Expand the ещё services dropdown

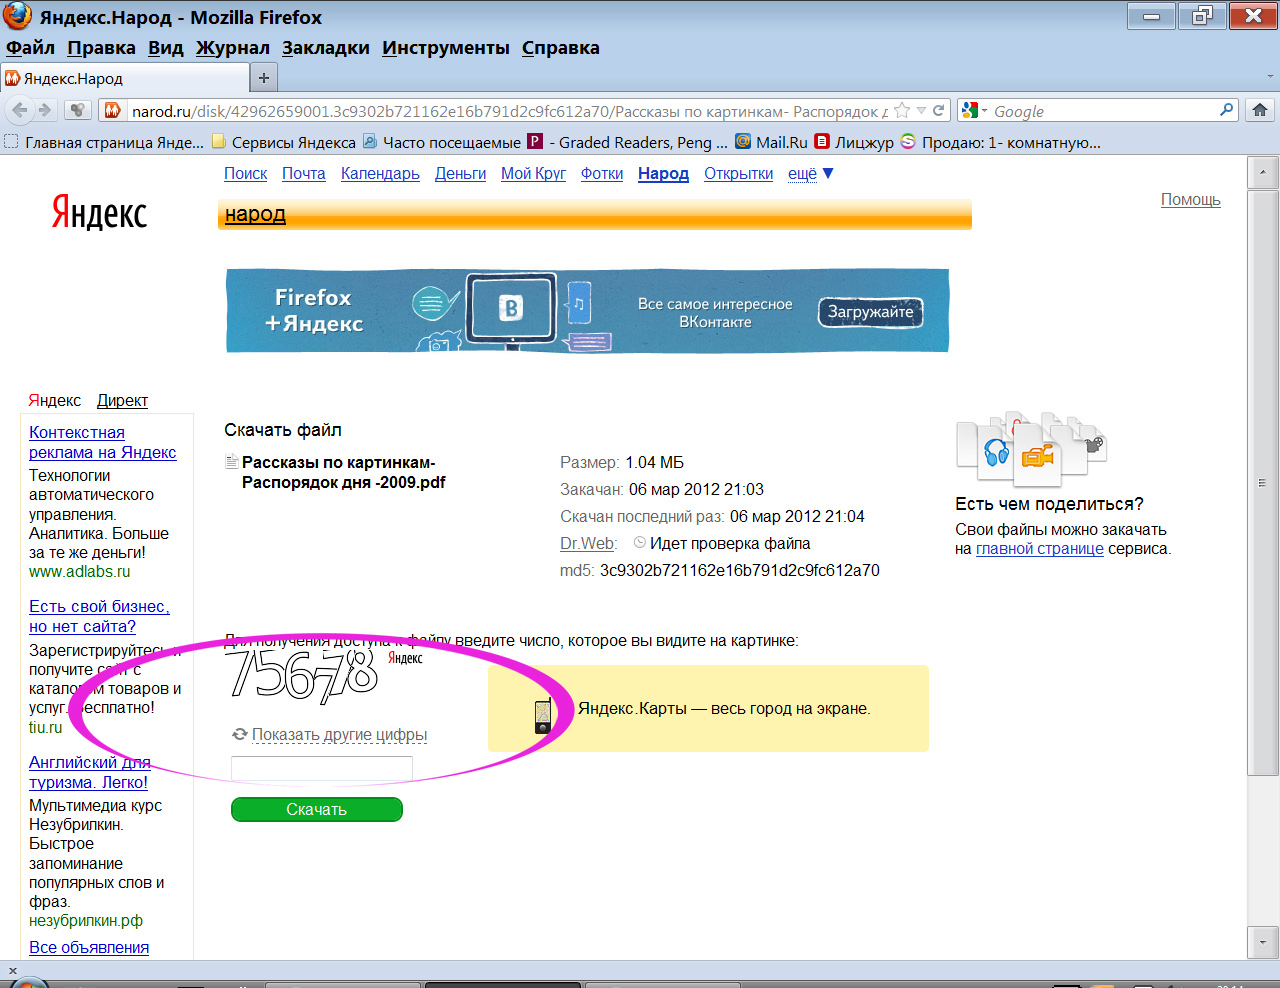pyautogui.click(x=810, y=174)
